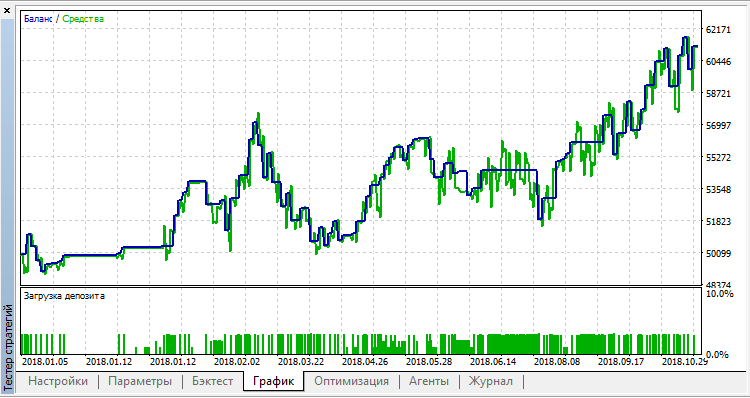Click the 2018.10.29 date label
This screenshot has height=398, width=750.
[684, 361]
